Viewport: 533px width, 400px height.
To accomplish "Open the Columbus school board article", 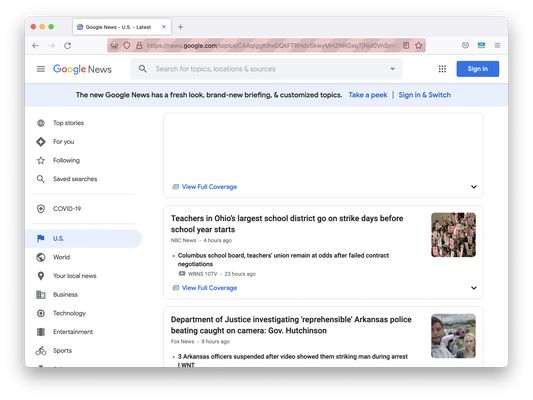I will 283,260.
